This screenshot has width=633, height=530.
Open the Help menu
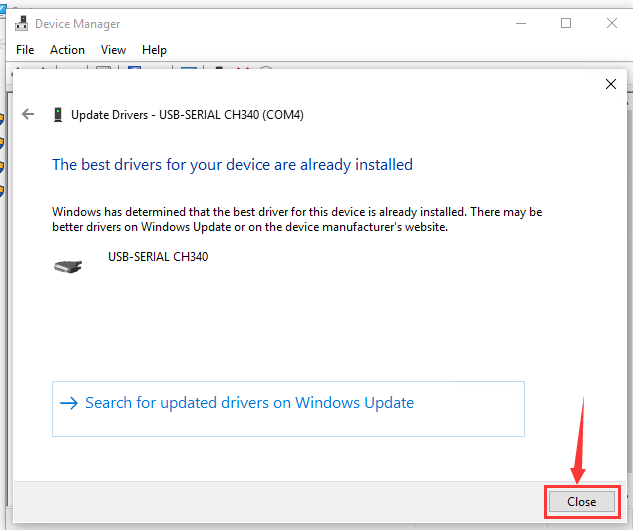coord(154,50)
